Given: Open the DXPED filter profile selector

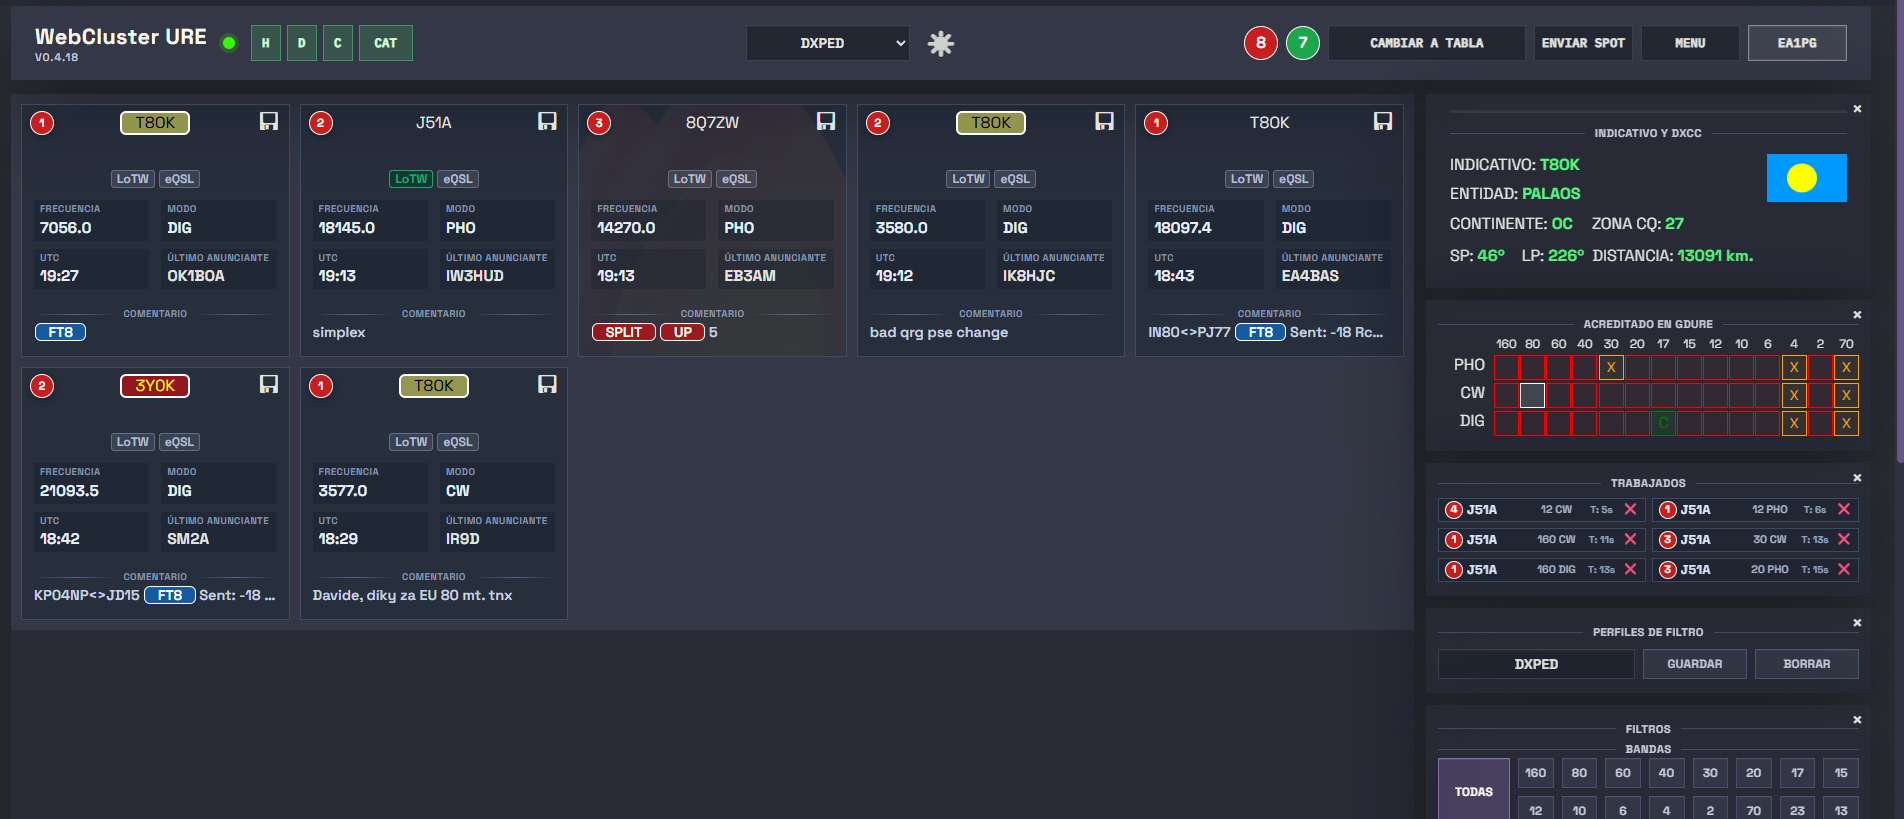Looking at the screenshot, I should tap(1535, 664).
